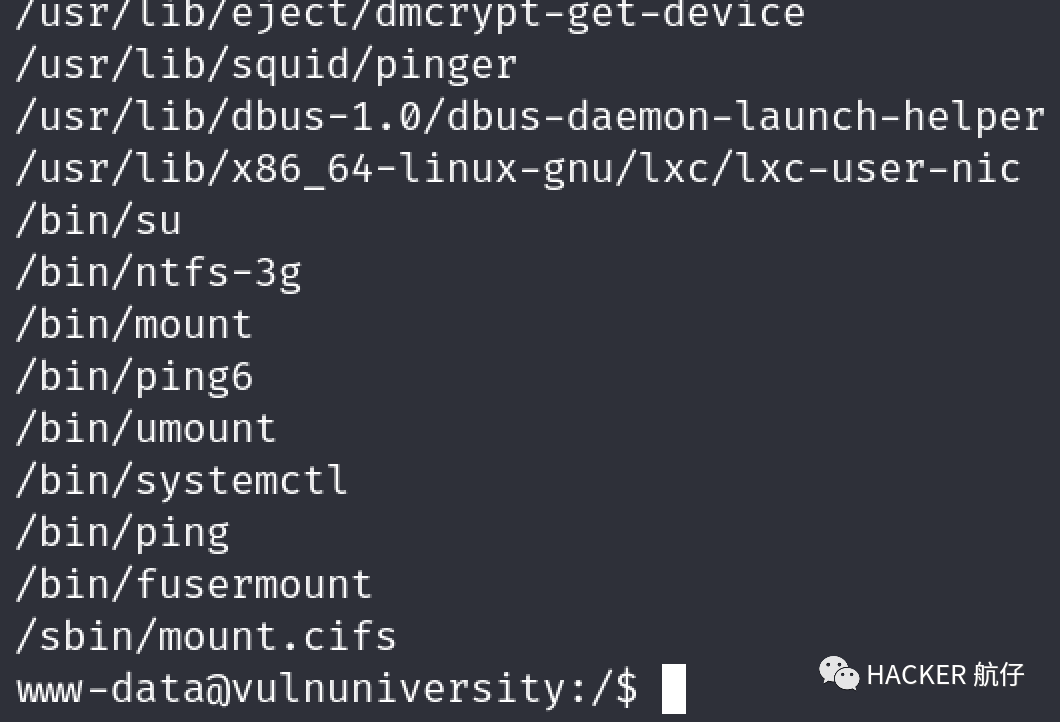Click the /bin/ping line without the 6
The height and width of the screenshot is (722, 1060).
click(122, 533)
